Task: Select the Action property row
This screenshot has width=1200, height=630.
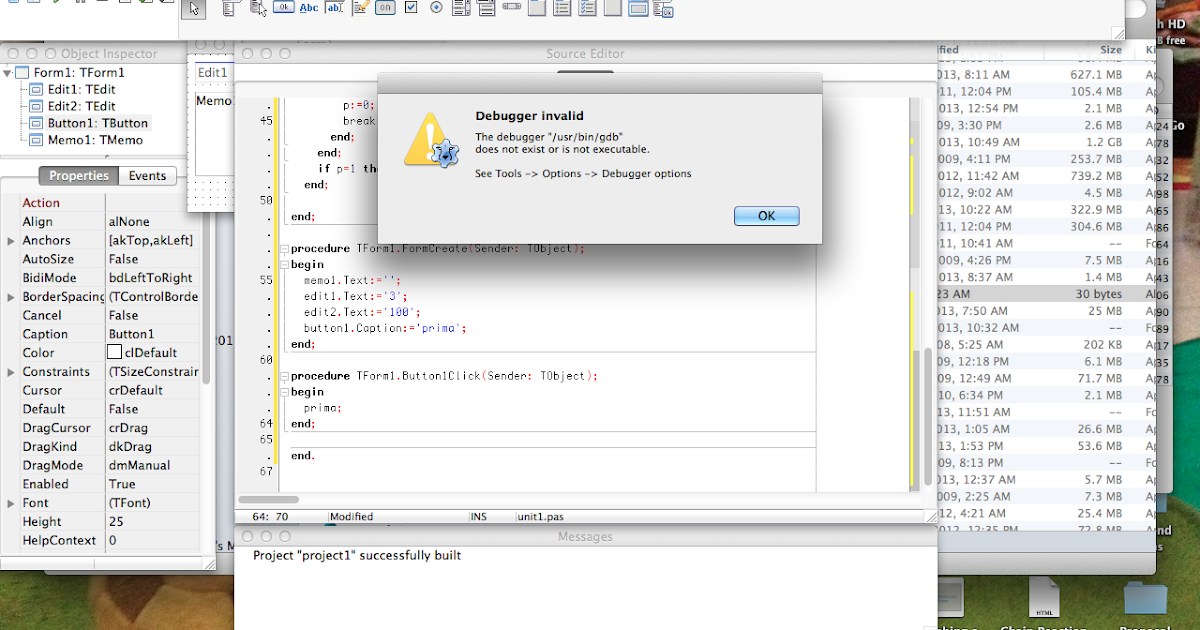Action: tap(102, 203)
